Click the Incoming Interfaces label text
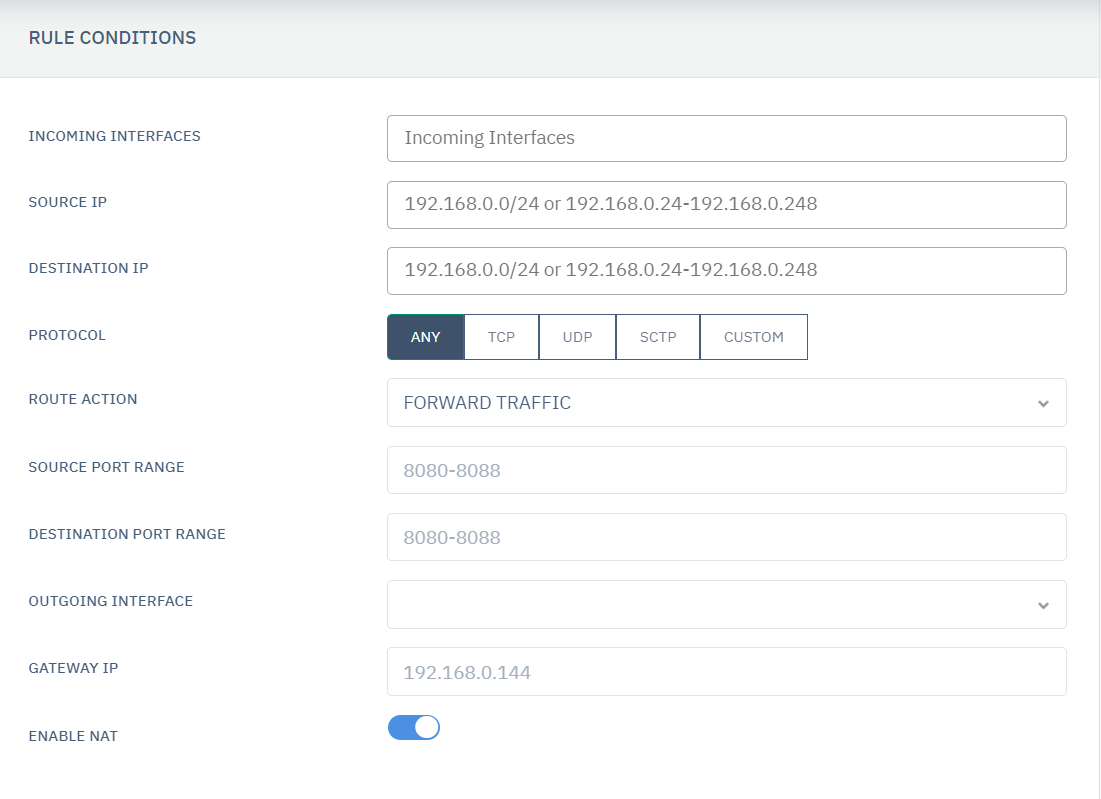 114,136
